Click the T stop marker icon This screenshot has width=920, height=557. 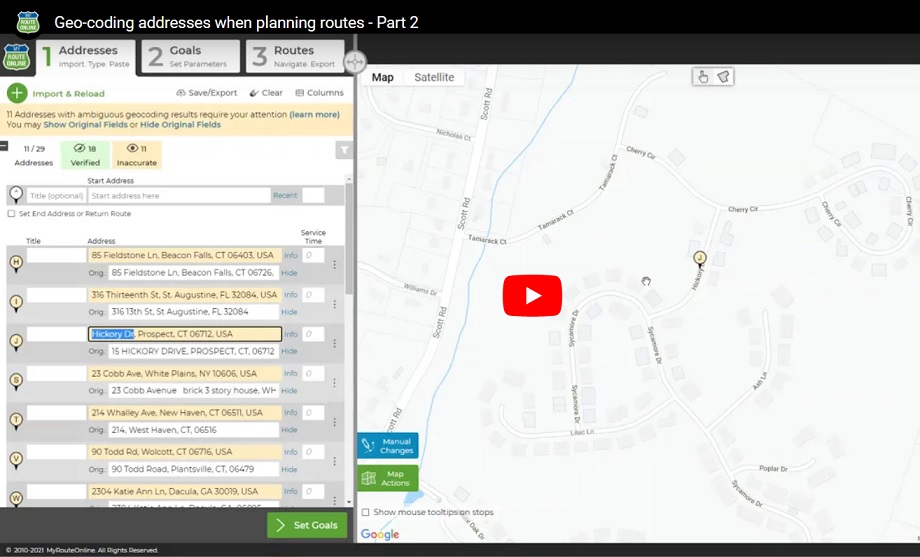tap(16, 420)
